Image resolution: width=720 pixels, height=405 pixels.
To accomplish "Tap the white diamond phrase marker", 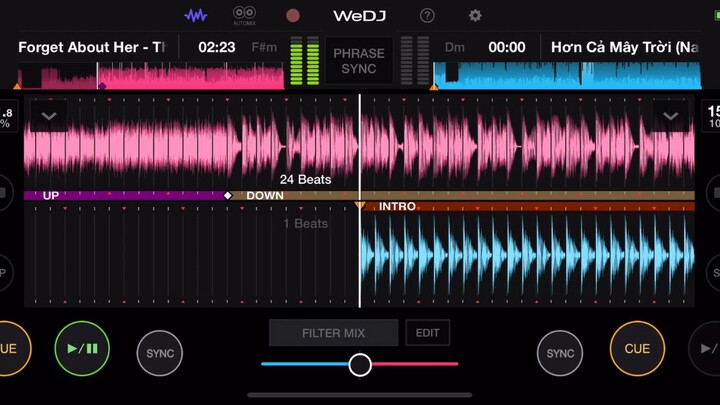I will tap(228, 196).
